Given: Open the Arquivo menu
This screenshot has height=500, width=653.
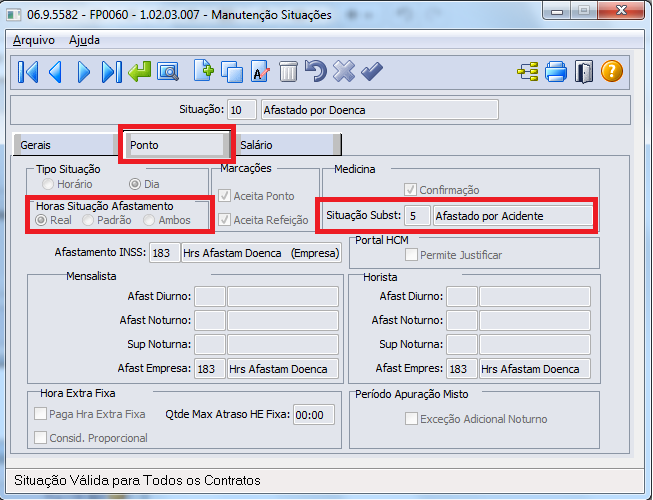Looking at the screenshot, I should (34, 40).
